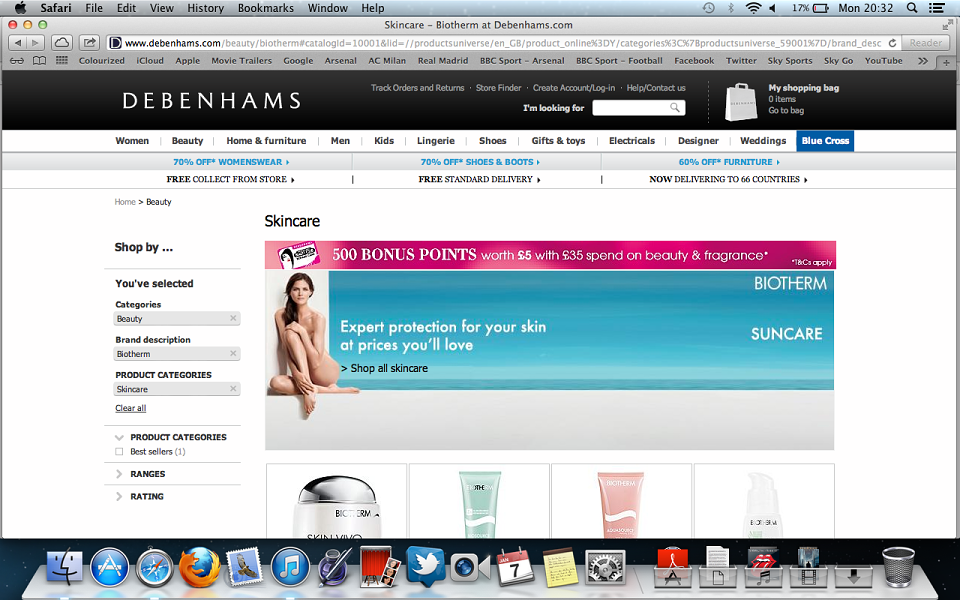The width and height of the screenshot is (960, 600).
Task: Launch Firefox from the Dock
Action: (x=200, y=567)
